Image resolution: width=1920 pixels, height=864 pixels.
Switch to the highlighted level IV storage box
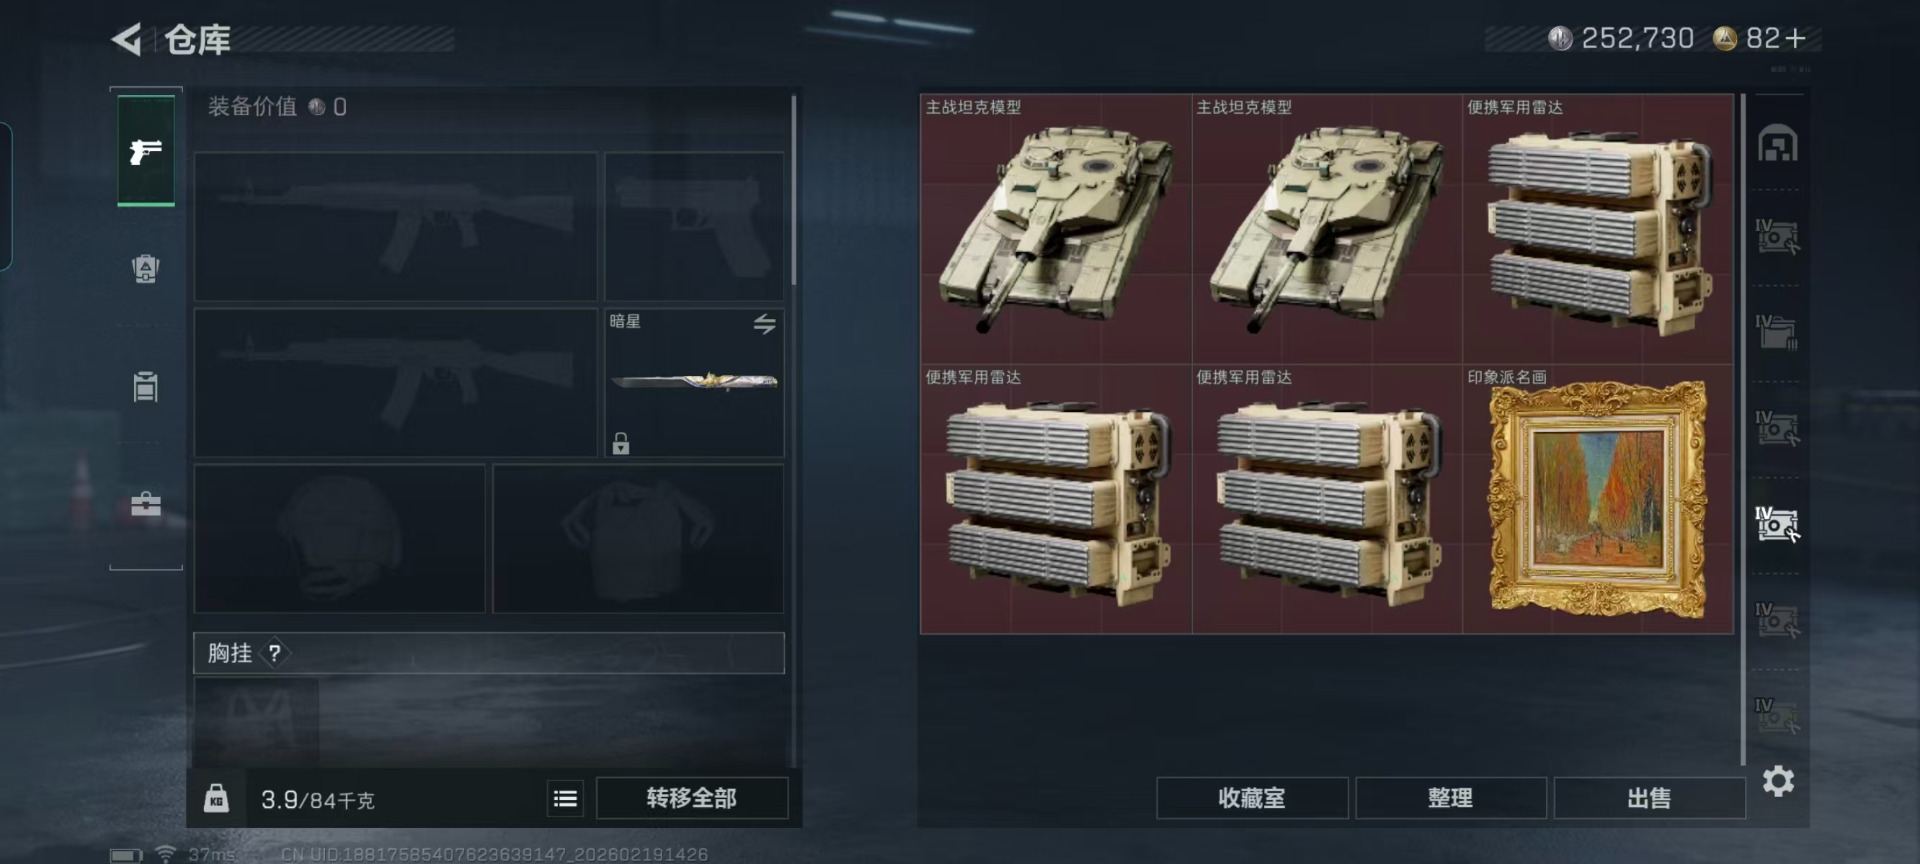coord(1778,524)
